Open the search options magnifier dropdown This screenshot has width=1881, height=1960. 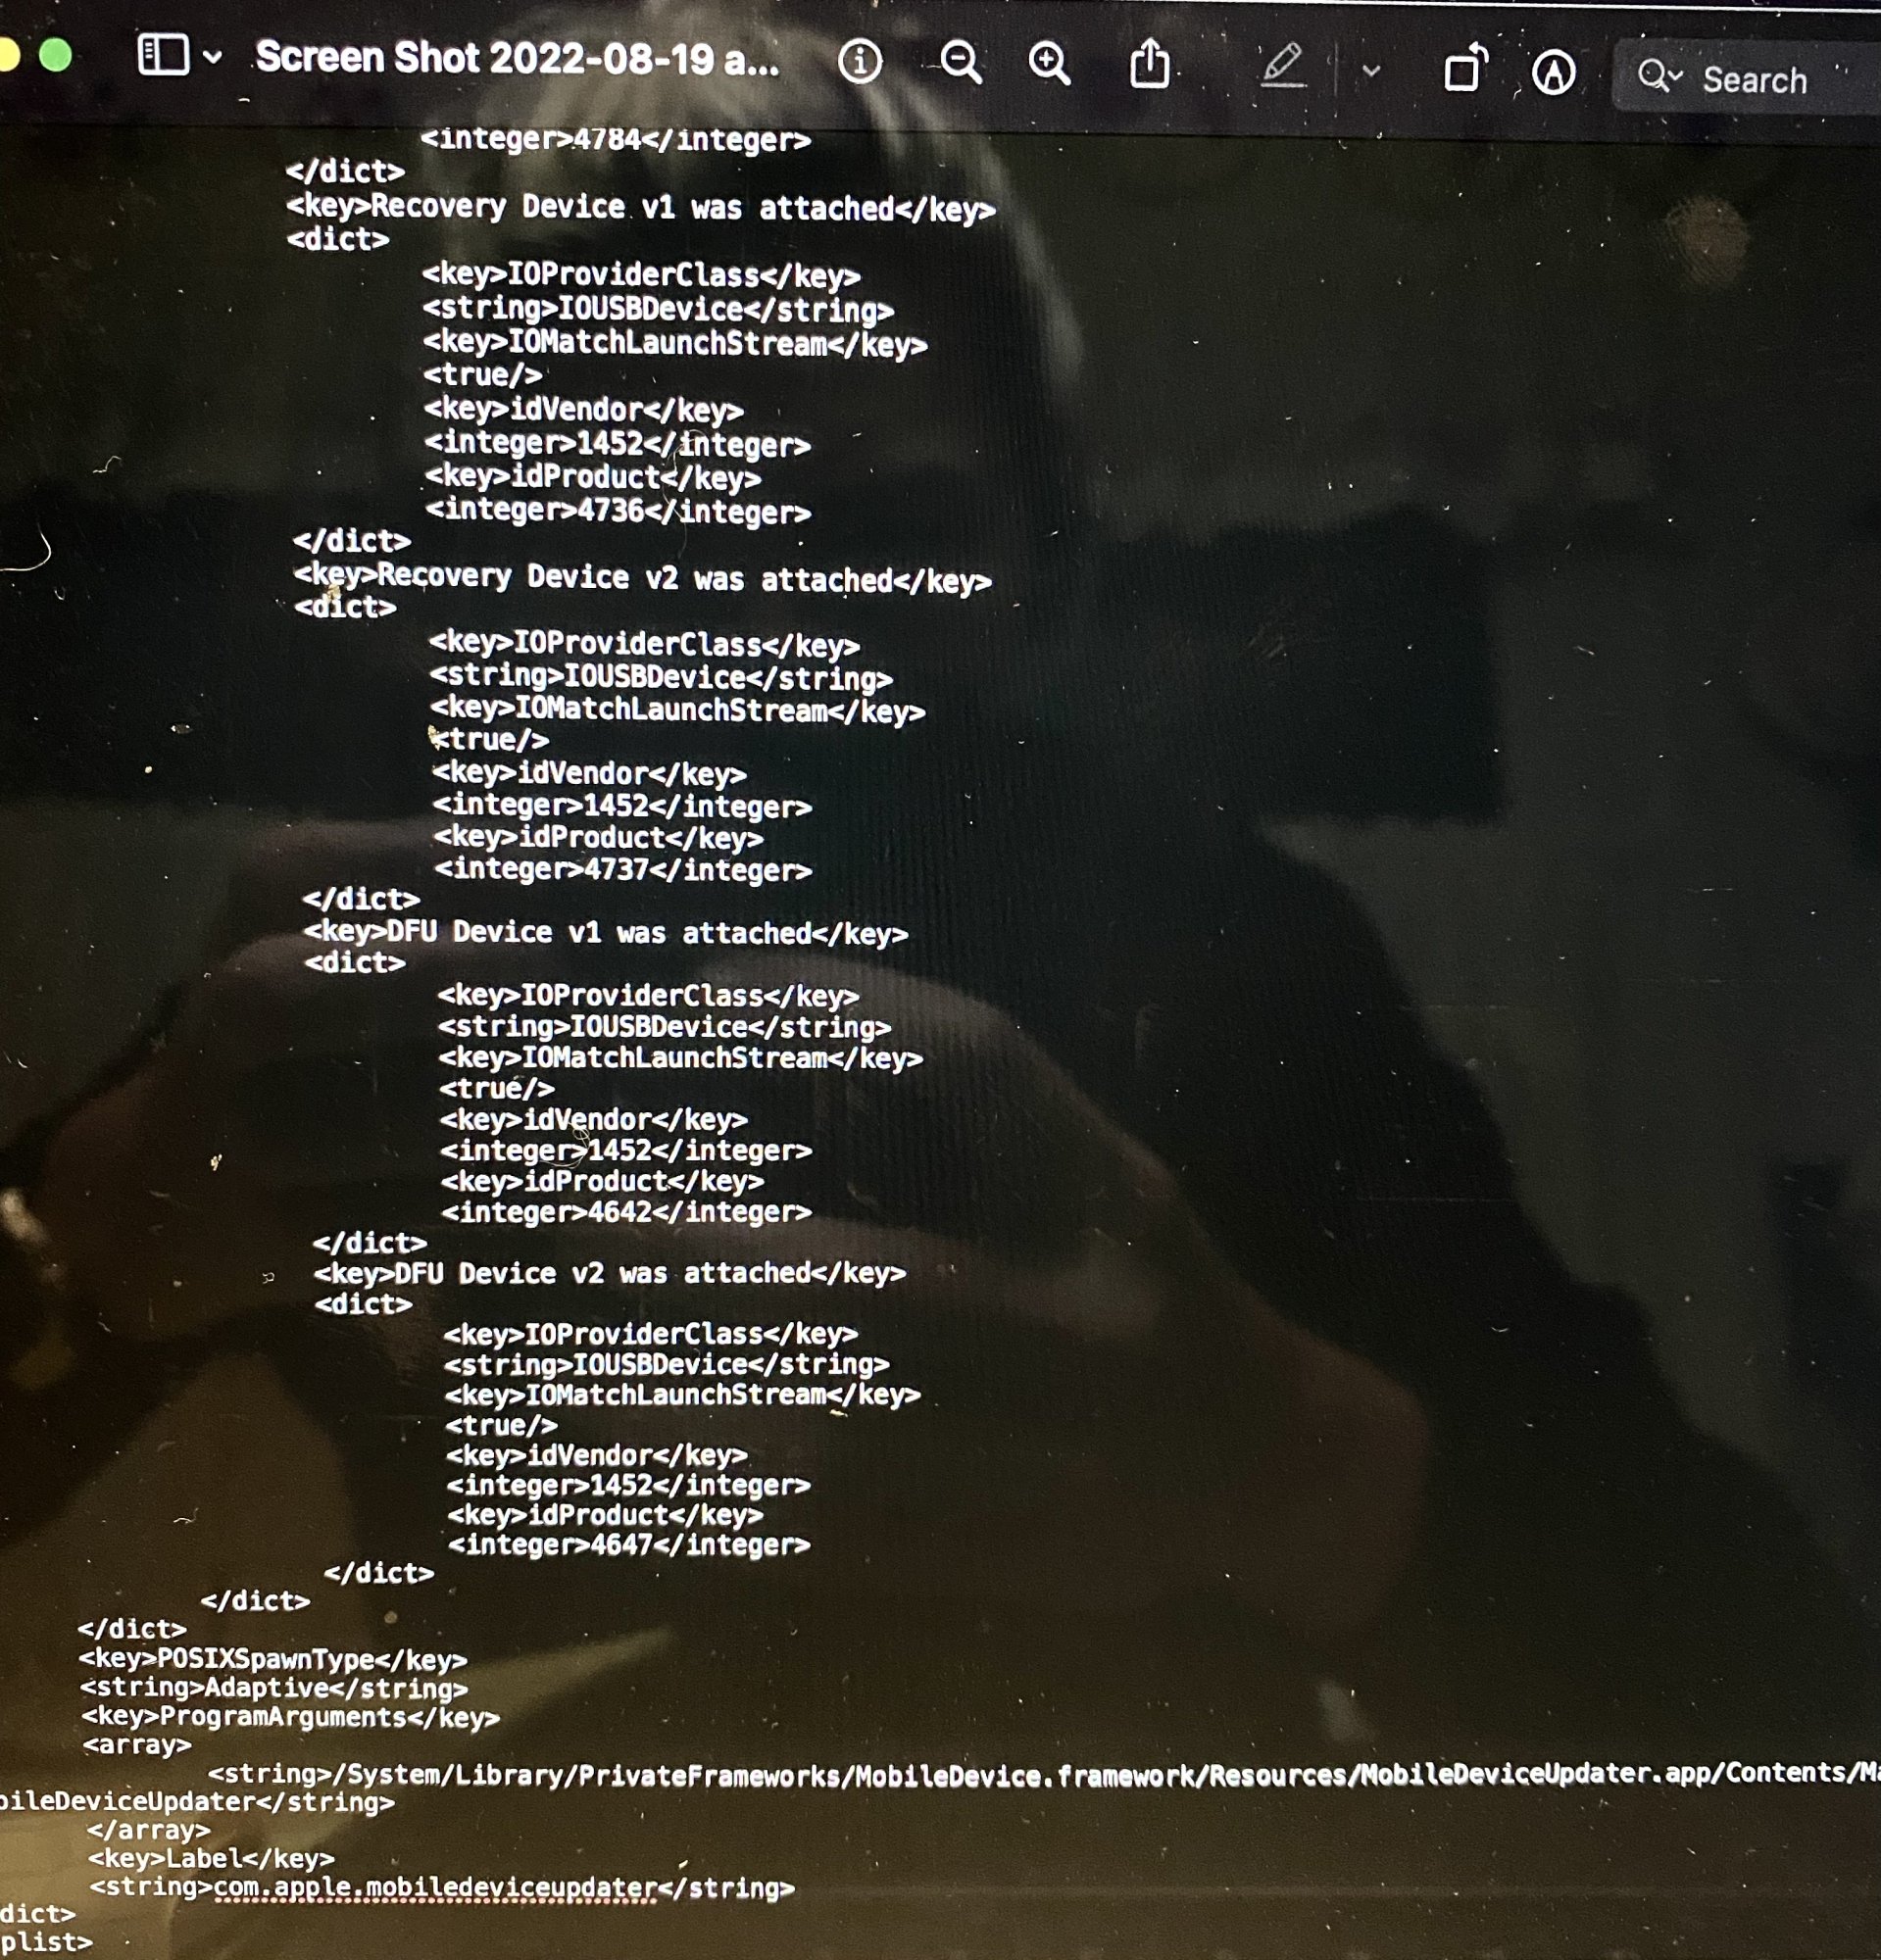click(1659, 76)
